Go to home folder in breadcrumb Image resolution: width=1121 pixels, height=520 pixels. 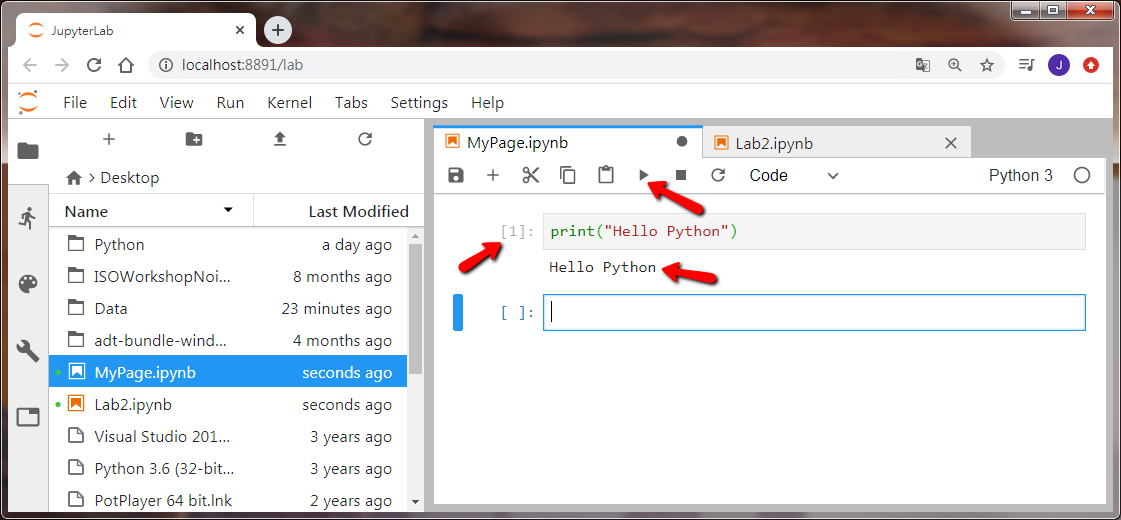[74, 177]
